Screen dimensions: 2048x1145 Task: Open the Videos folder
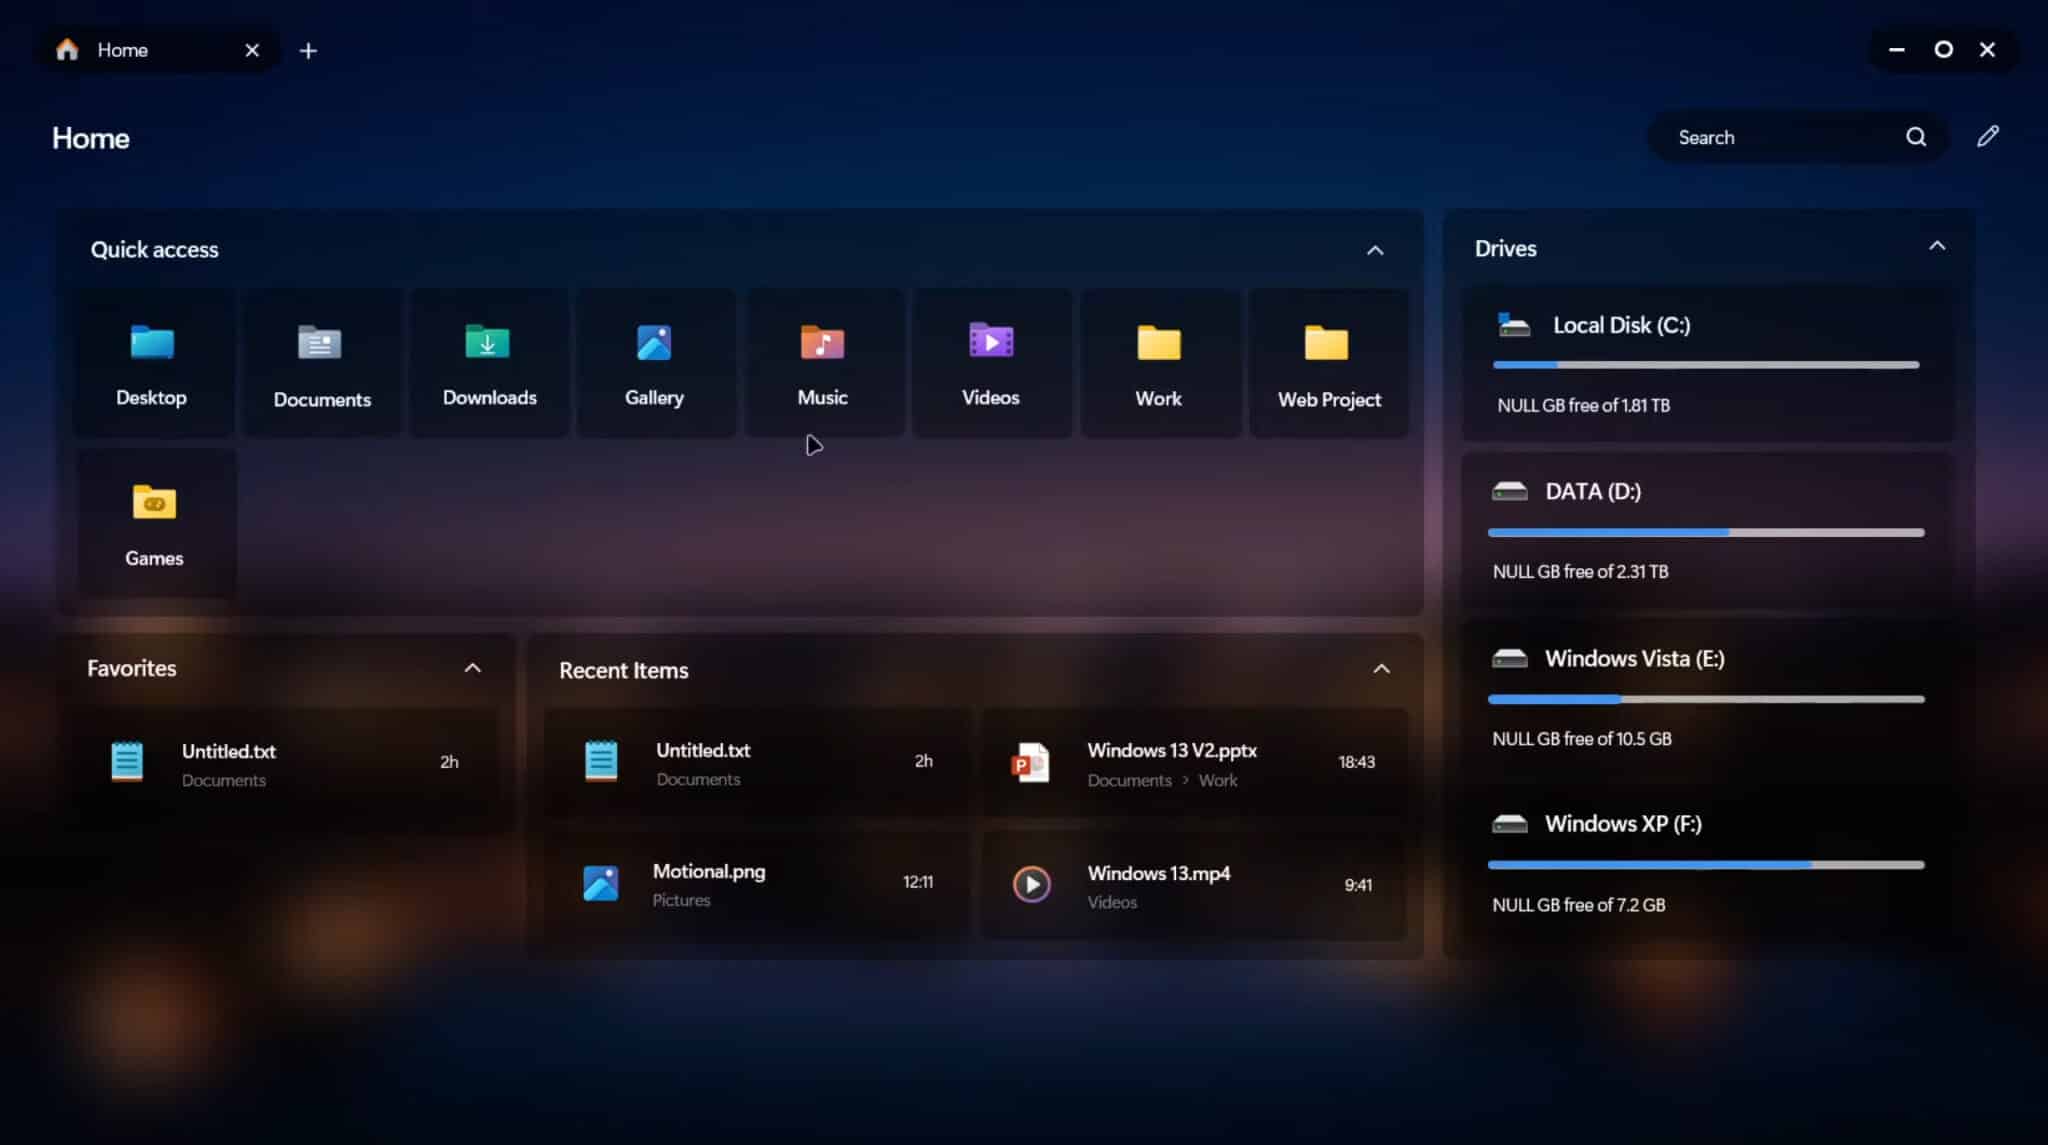989,362
